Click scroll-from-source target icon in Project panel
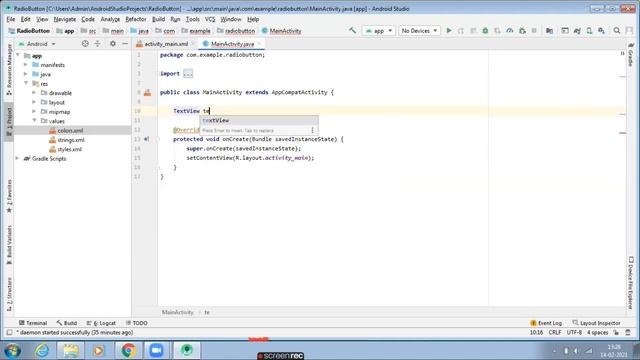The width and height of the screenshot is (640, 360). pos(85,44)
